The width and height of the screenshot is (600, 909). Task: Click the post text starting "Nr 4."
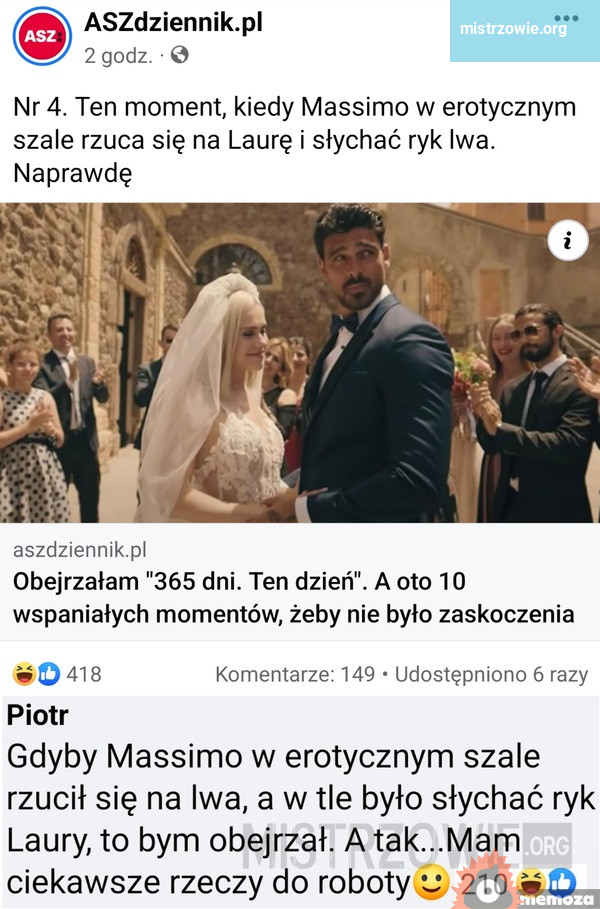[294, 140]
